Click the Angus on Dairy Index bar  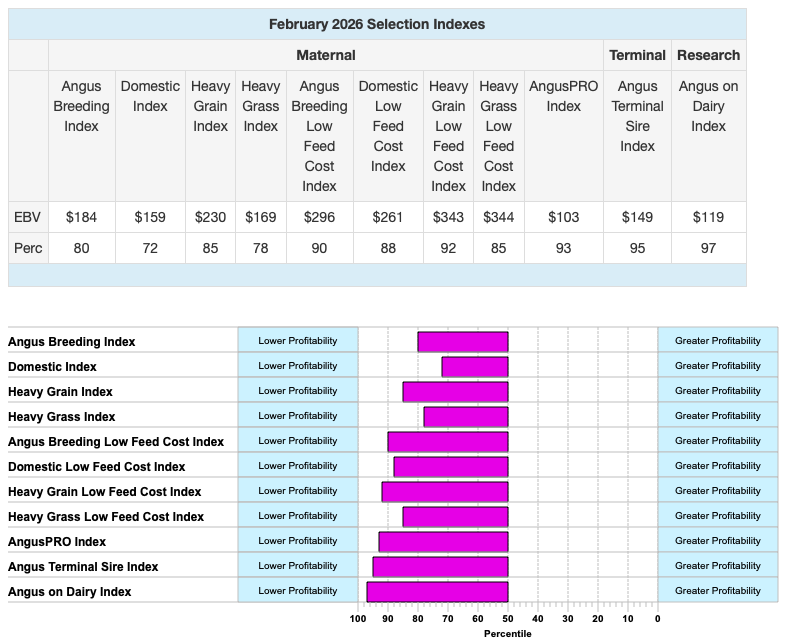[x=437, y=592]
